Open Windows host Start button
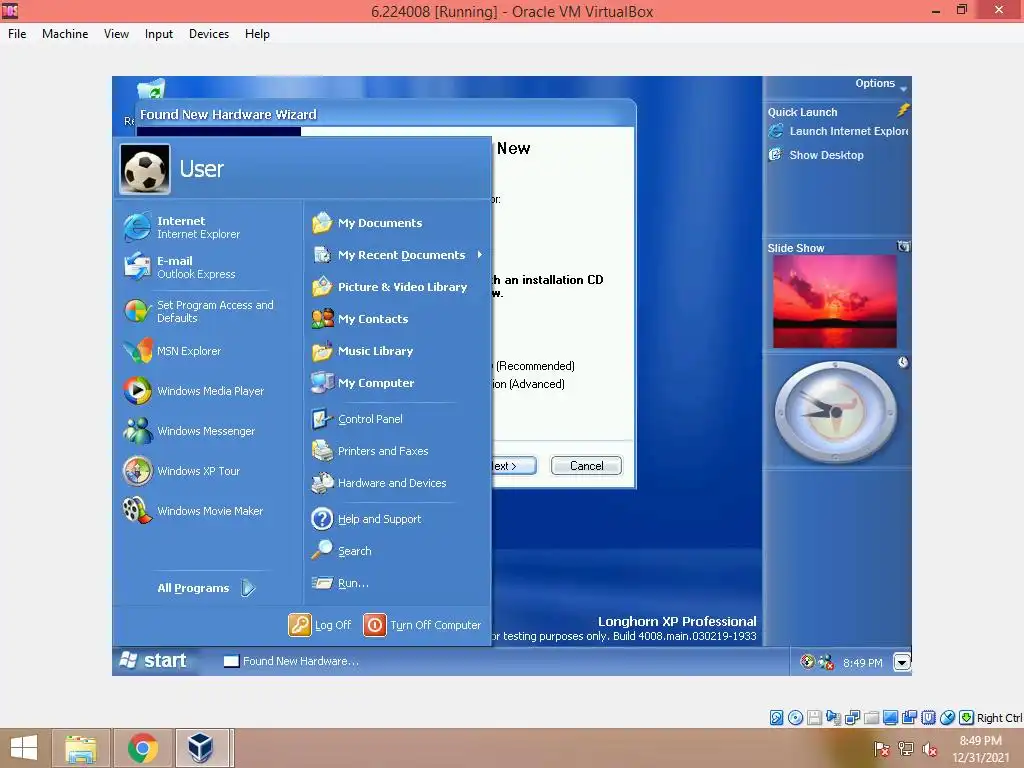 (x=24, y=748)
